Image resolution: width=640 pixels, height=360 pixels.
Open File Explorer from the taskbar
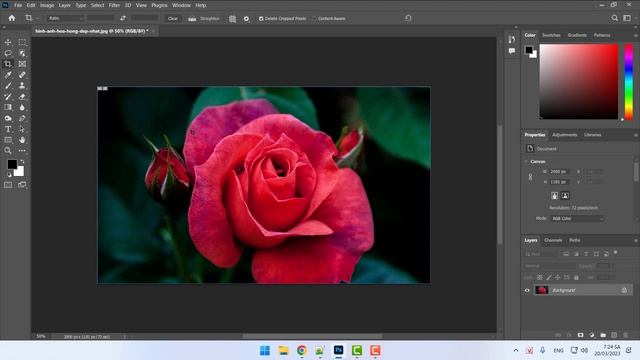tap(283, 350)
